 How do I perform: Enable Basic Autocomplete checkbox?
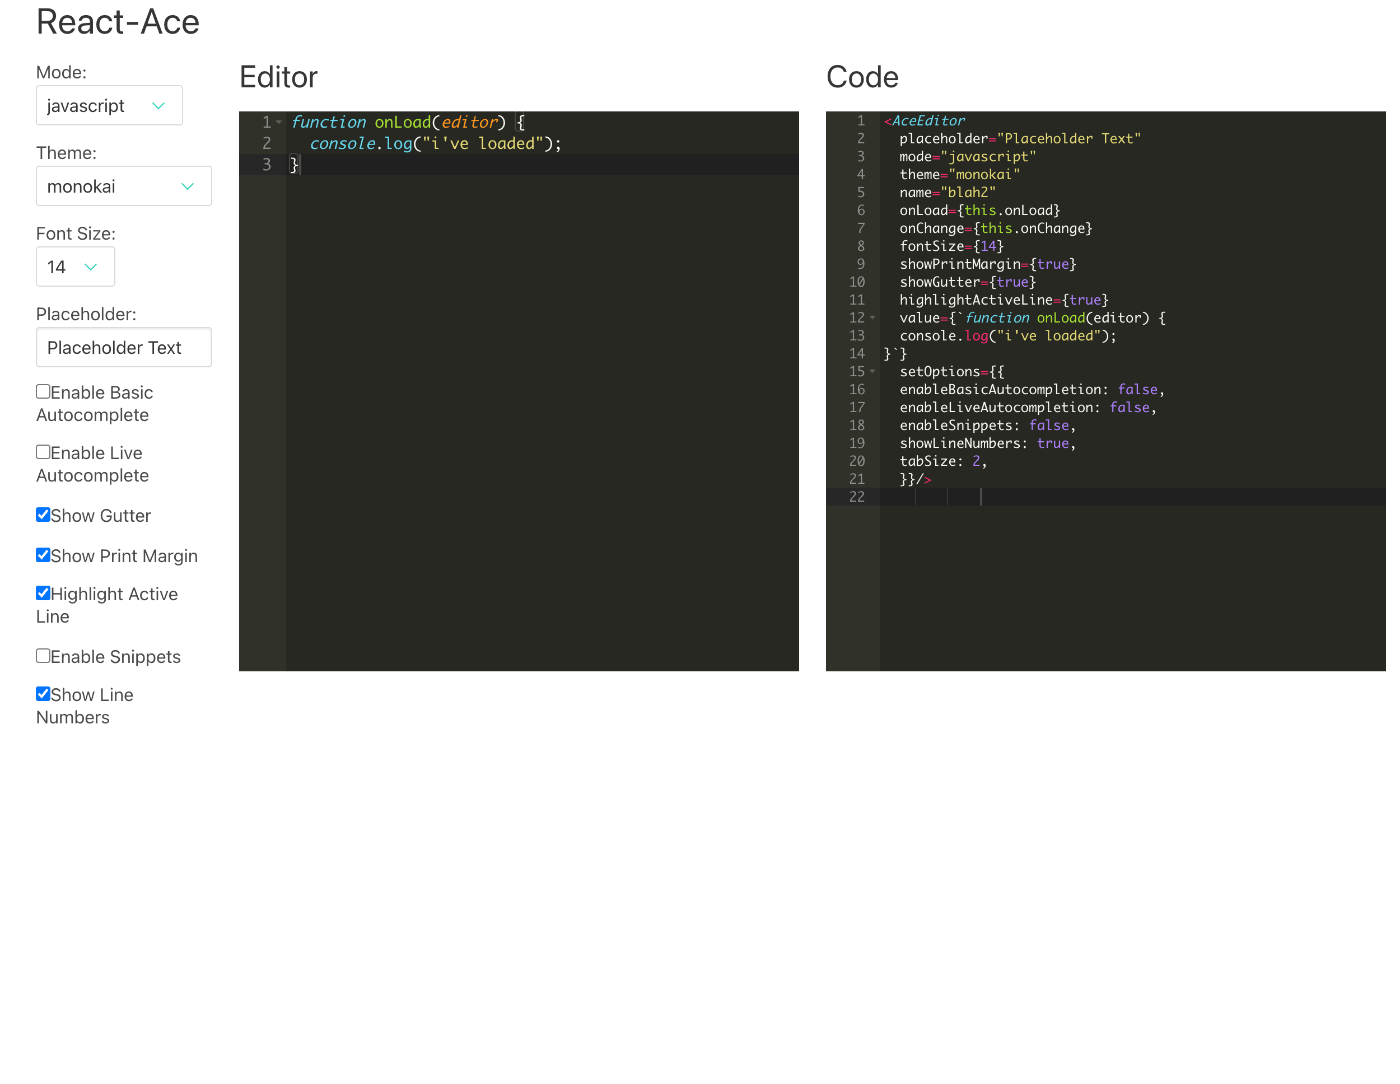point(43,391)
